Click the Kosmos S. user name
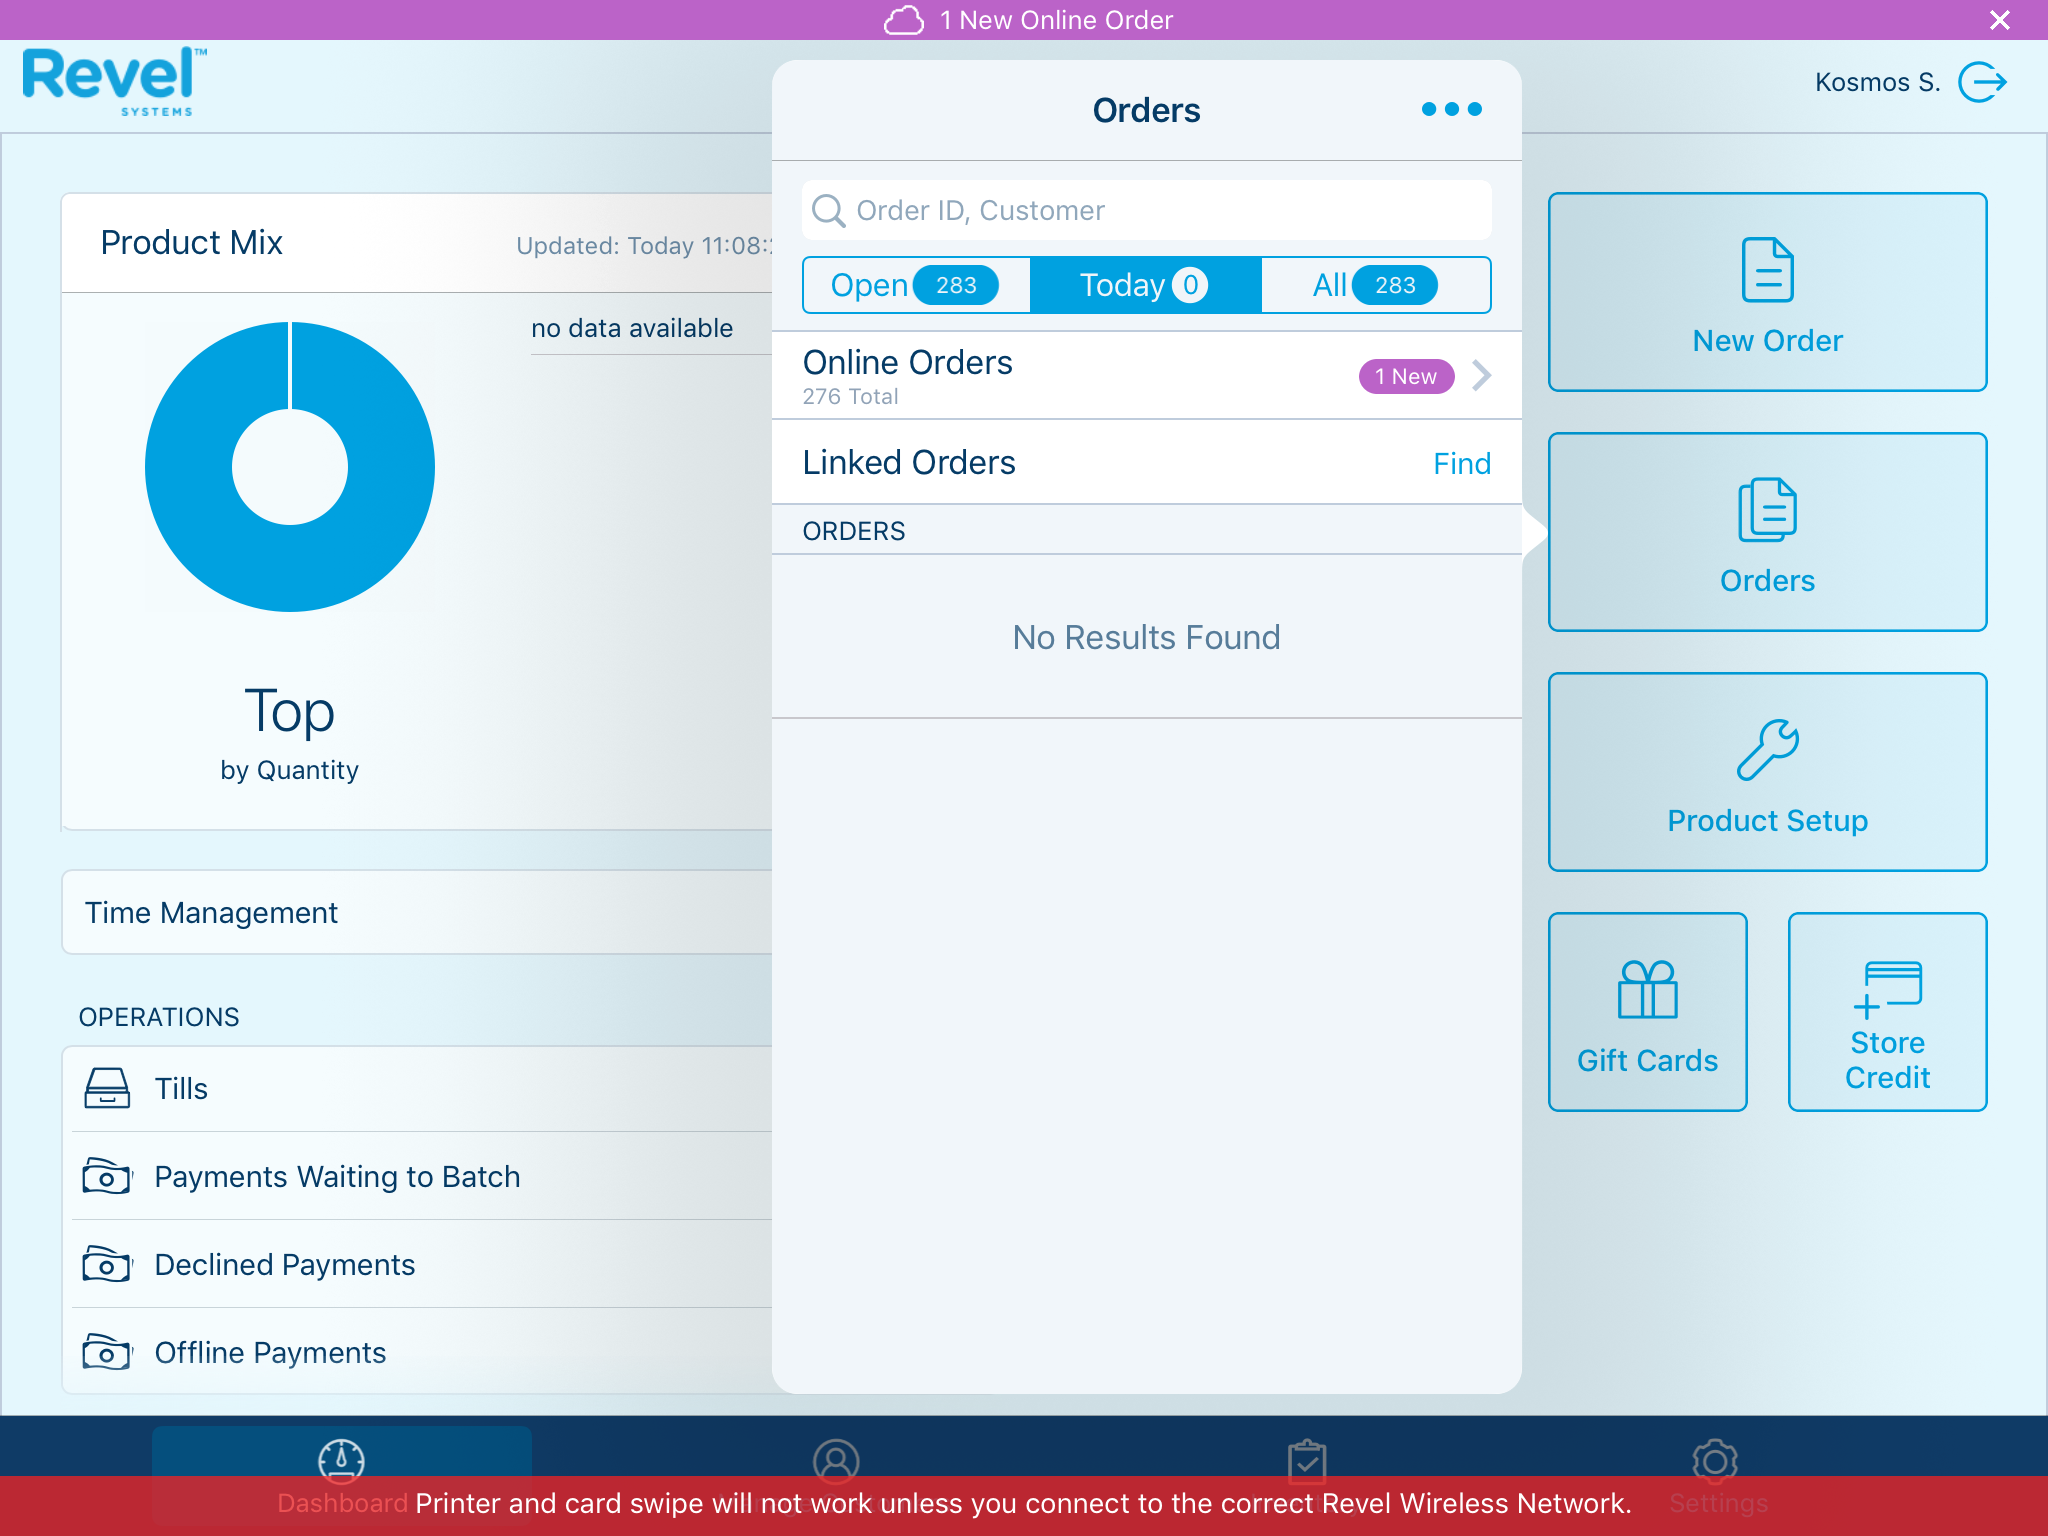2048x1536 pixels. 1877,82
